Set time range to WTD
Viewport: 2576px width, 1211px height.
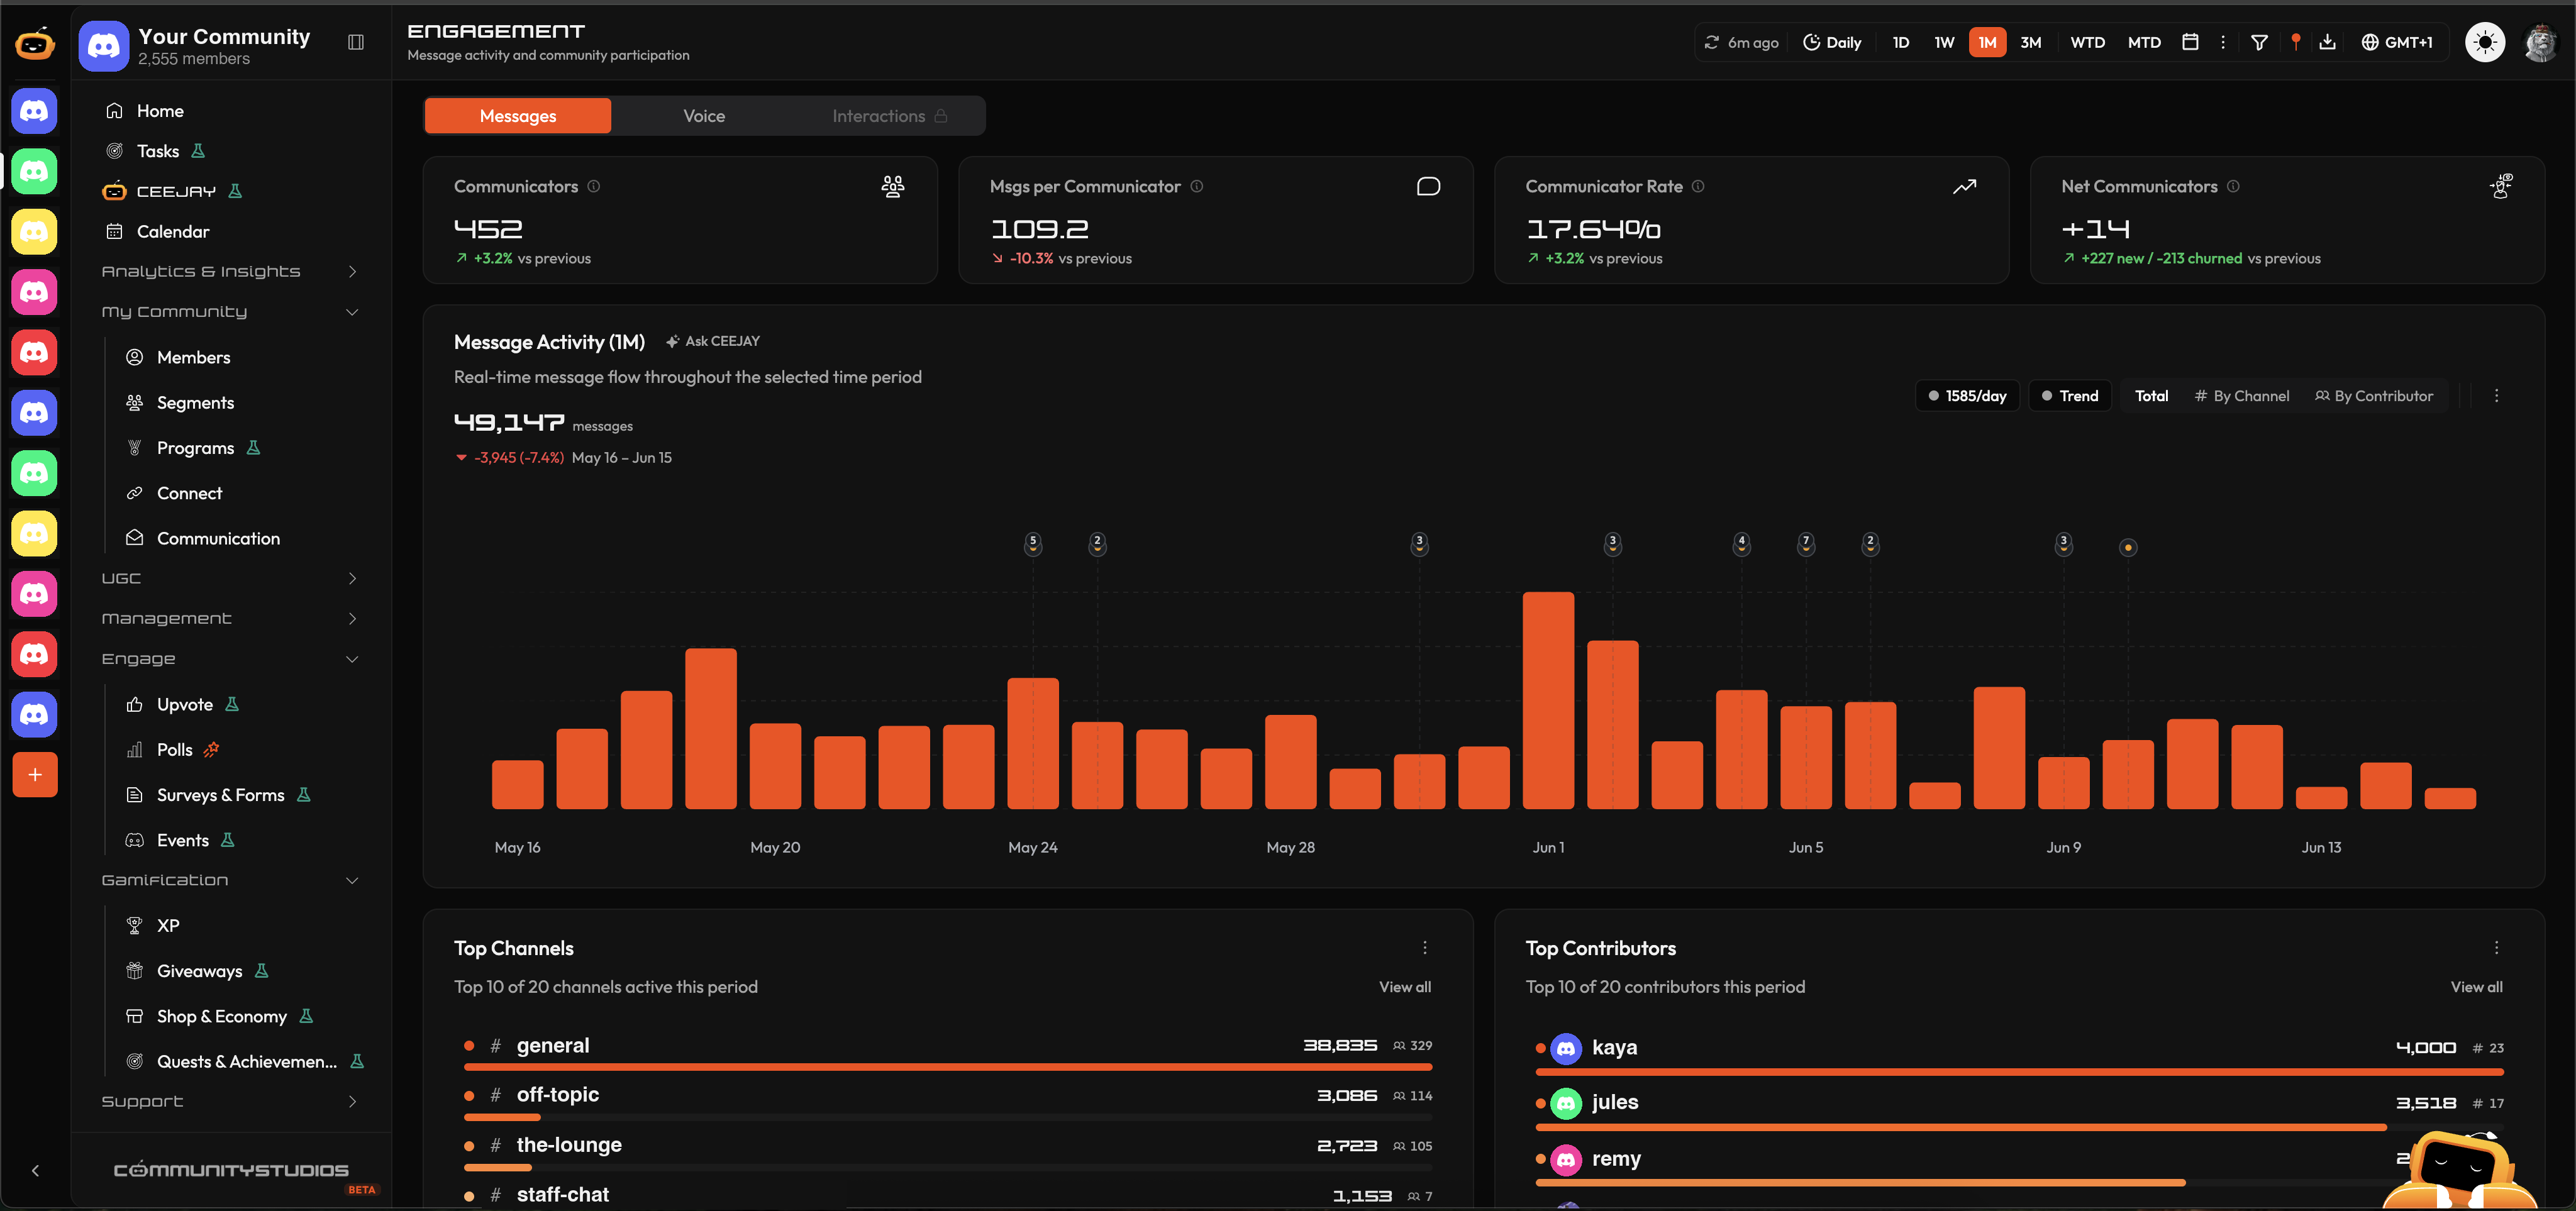tap(2087, 42)
